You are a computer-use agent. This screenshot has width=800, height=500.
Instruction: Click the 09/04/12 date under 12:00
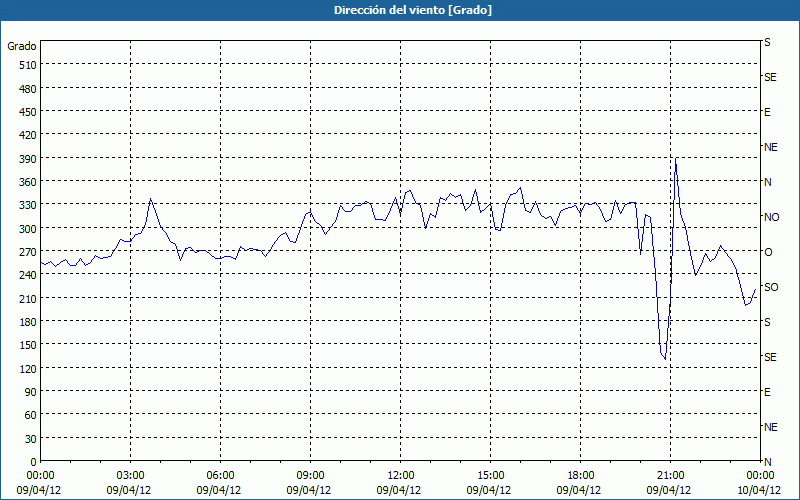point(398,490)
